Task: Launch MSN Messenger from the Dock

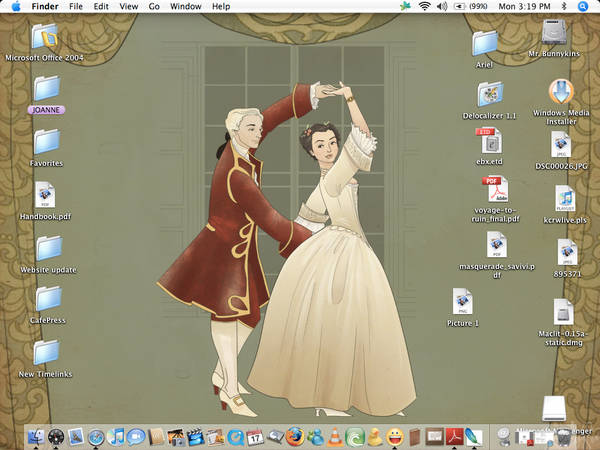Action: point(315,437)
